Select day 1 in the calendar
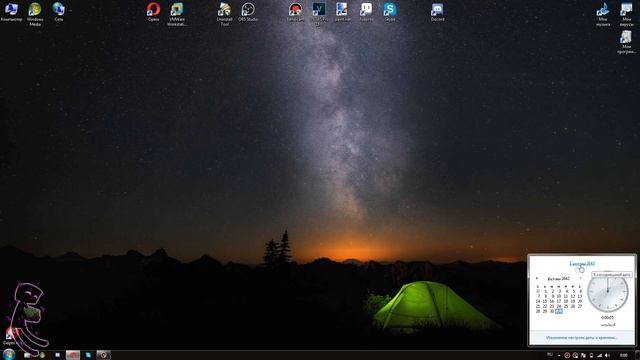Screen dimensions: 640x360 (545, 291)
